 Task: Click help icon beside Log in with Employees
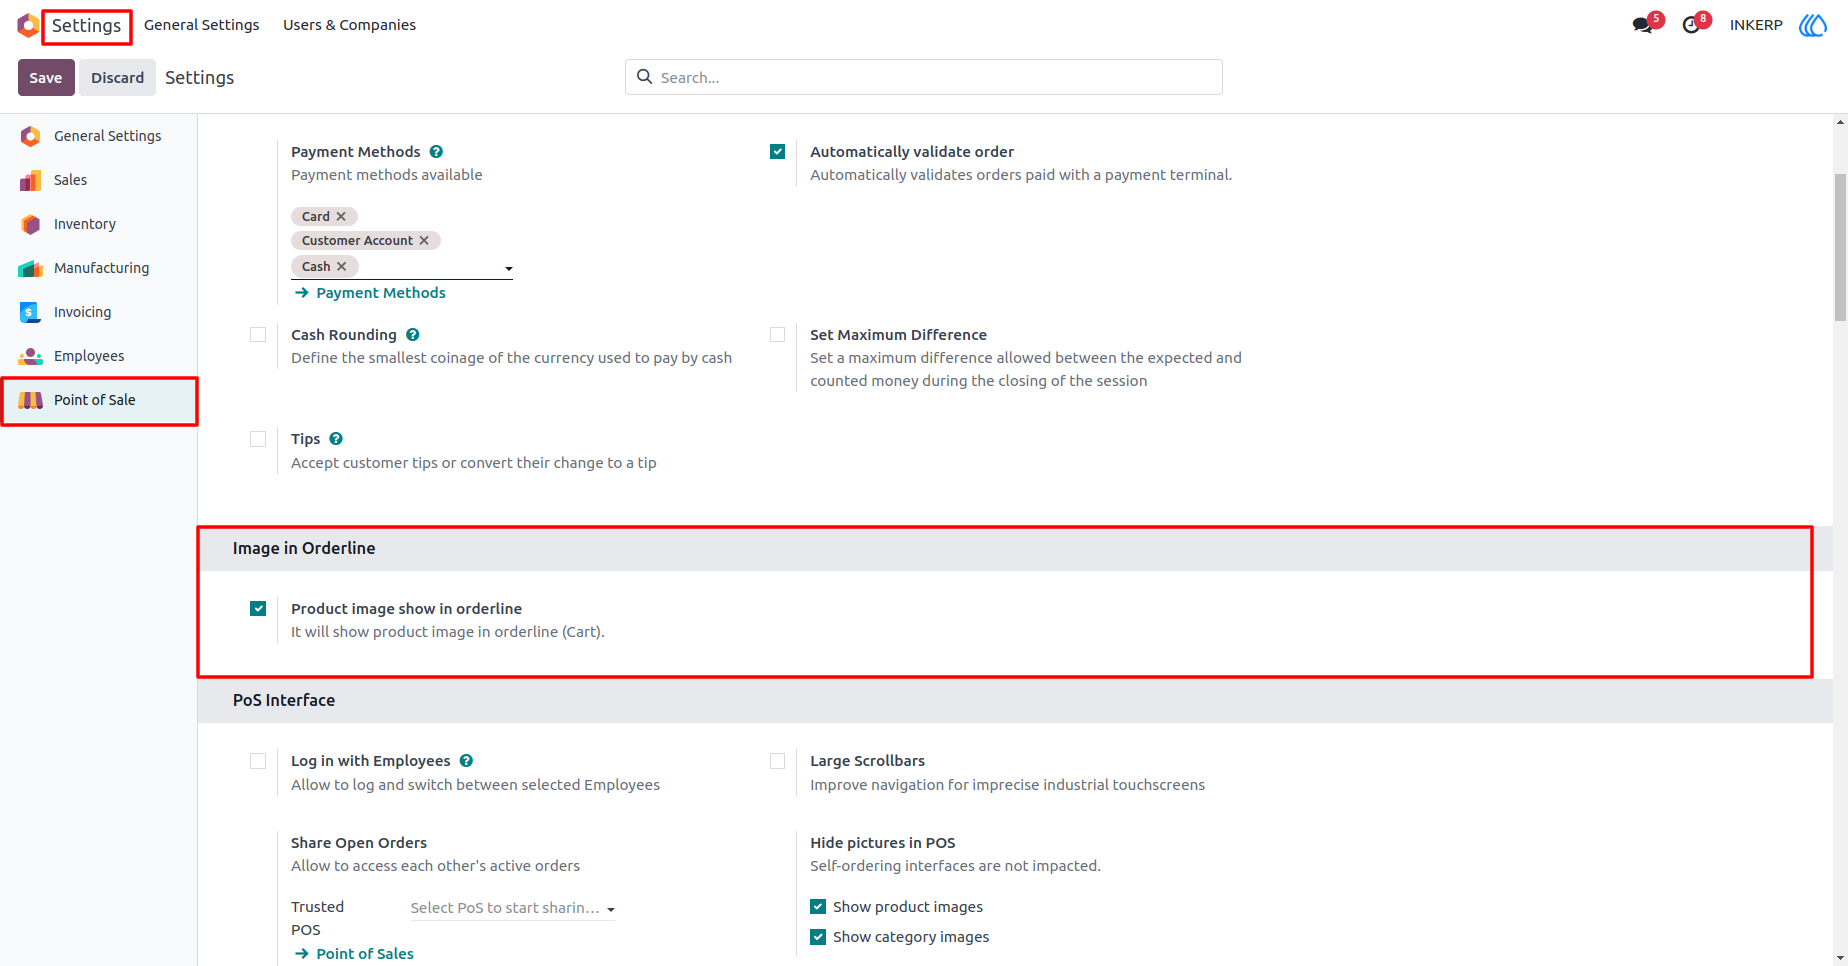(x=466, y=761)
